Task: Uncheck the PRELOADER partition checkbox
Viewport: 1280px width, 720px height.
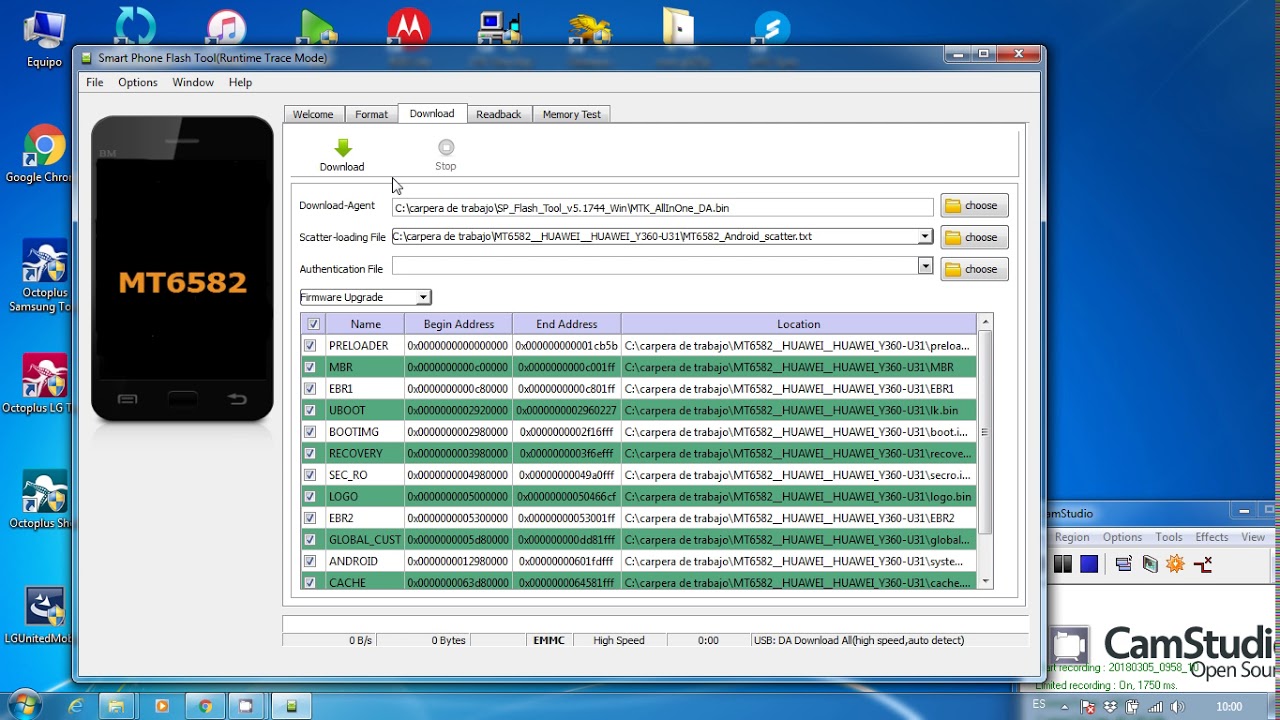Action: click(310, 346)
